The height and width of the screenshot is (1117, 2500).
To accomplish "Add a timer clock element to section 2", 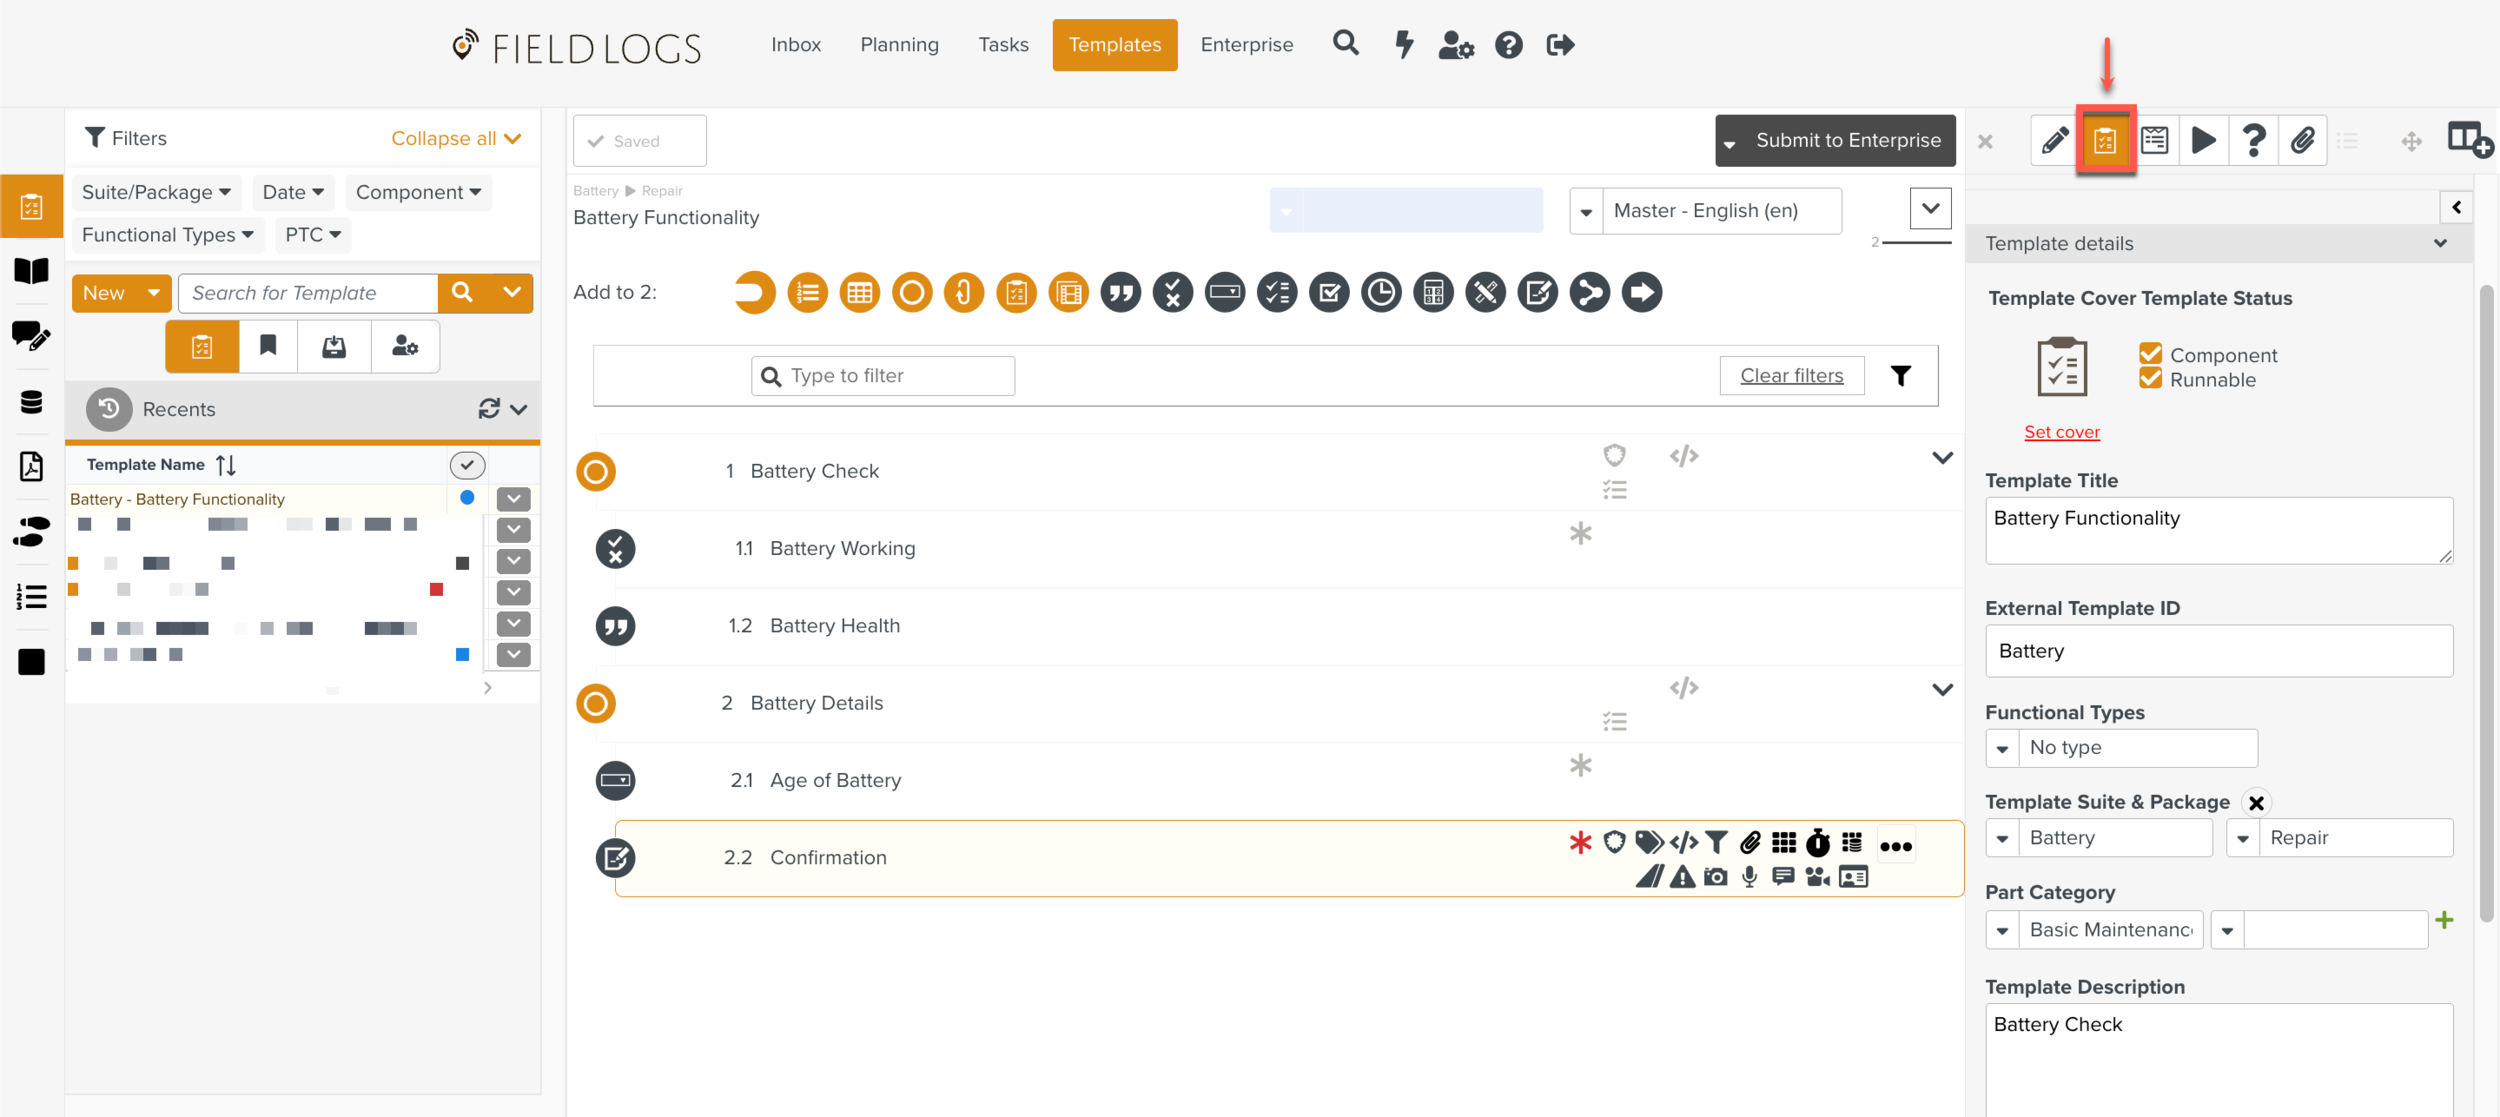I will [x=1381, y=293].
